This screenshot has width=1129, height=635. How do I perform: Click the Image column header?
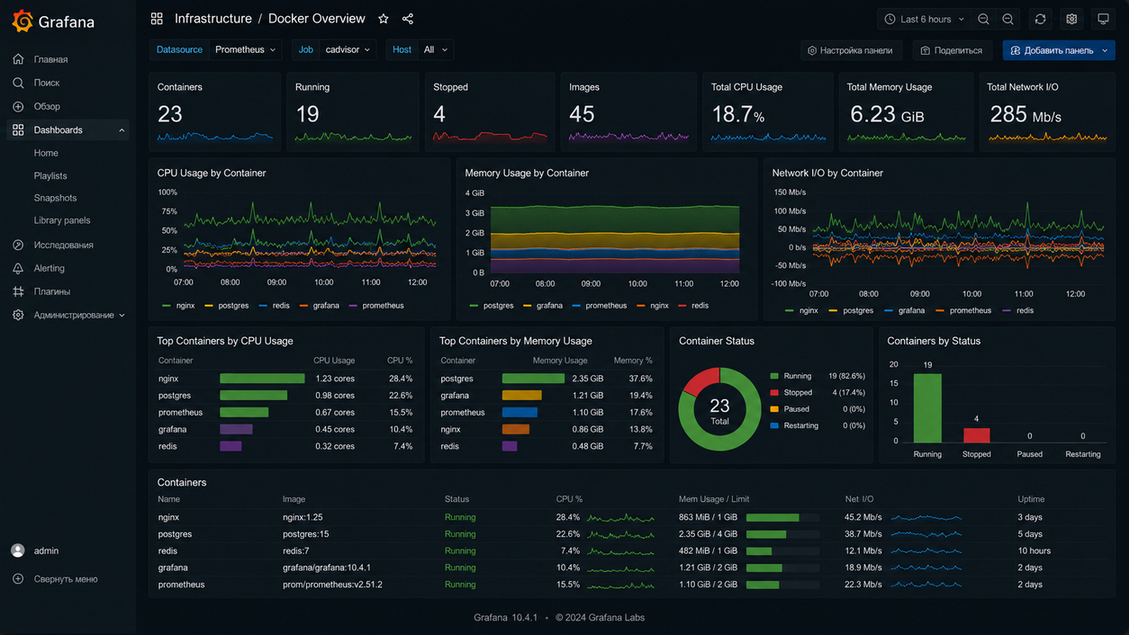[x=294, y=499]
